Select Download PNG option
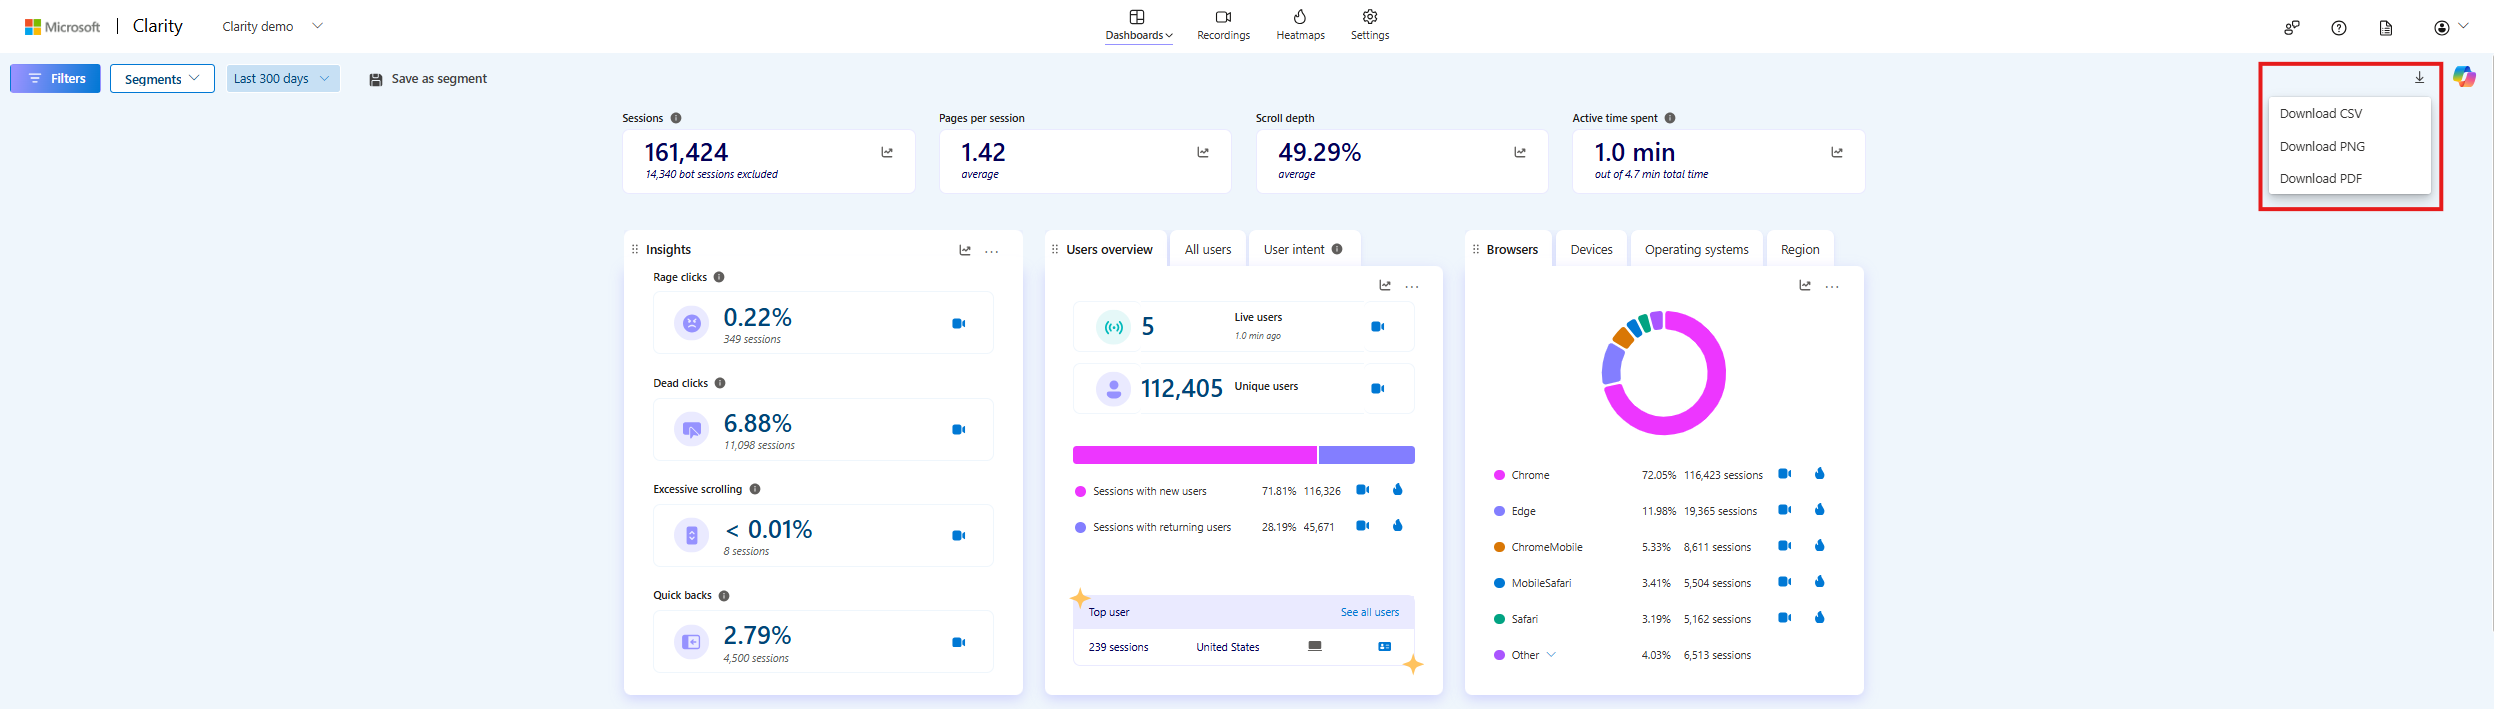 tap(2349, 146)
